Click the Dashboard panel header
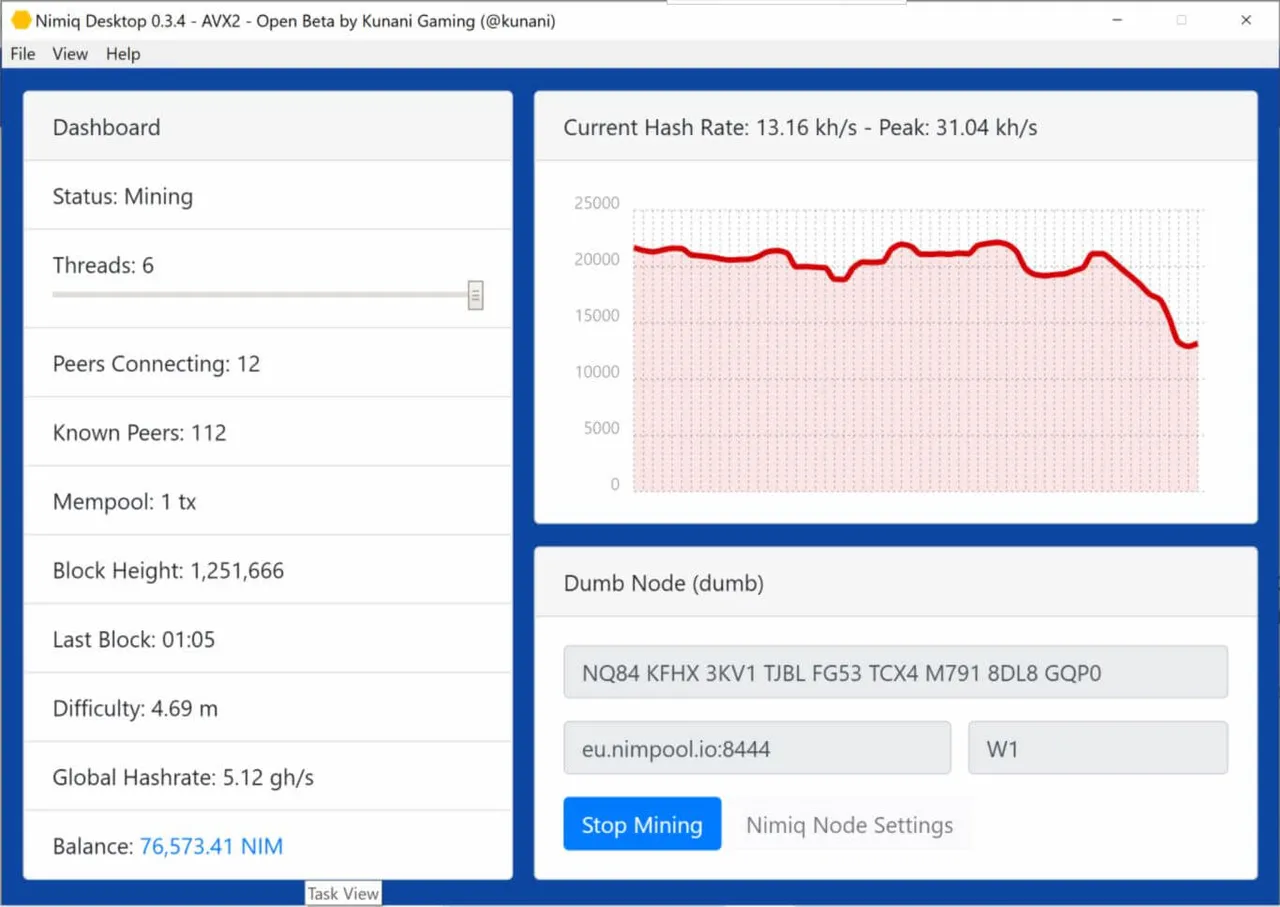Image resolution: width=1280 pixels, height=907 pixels. [268, 127]
